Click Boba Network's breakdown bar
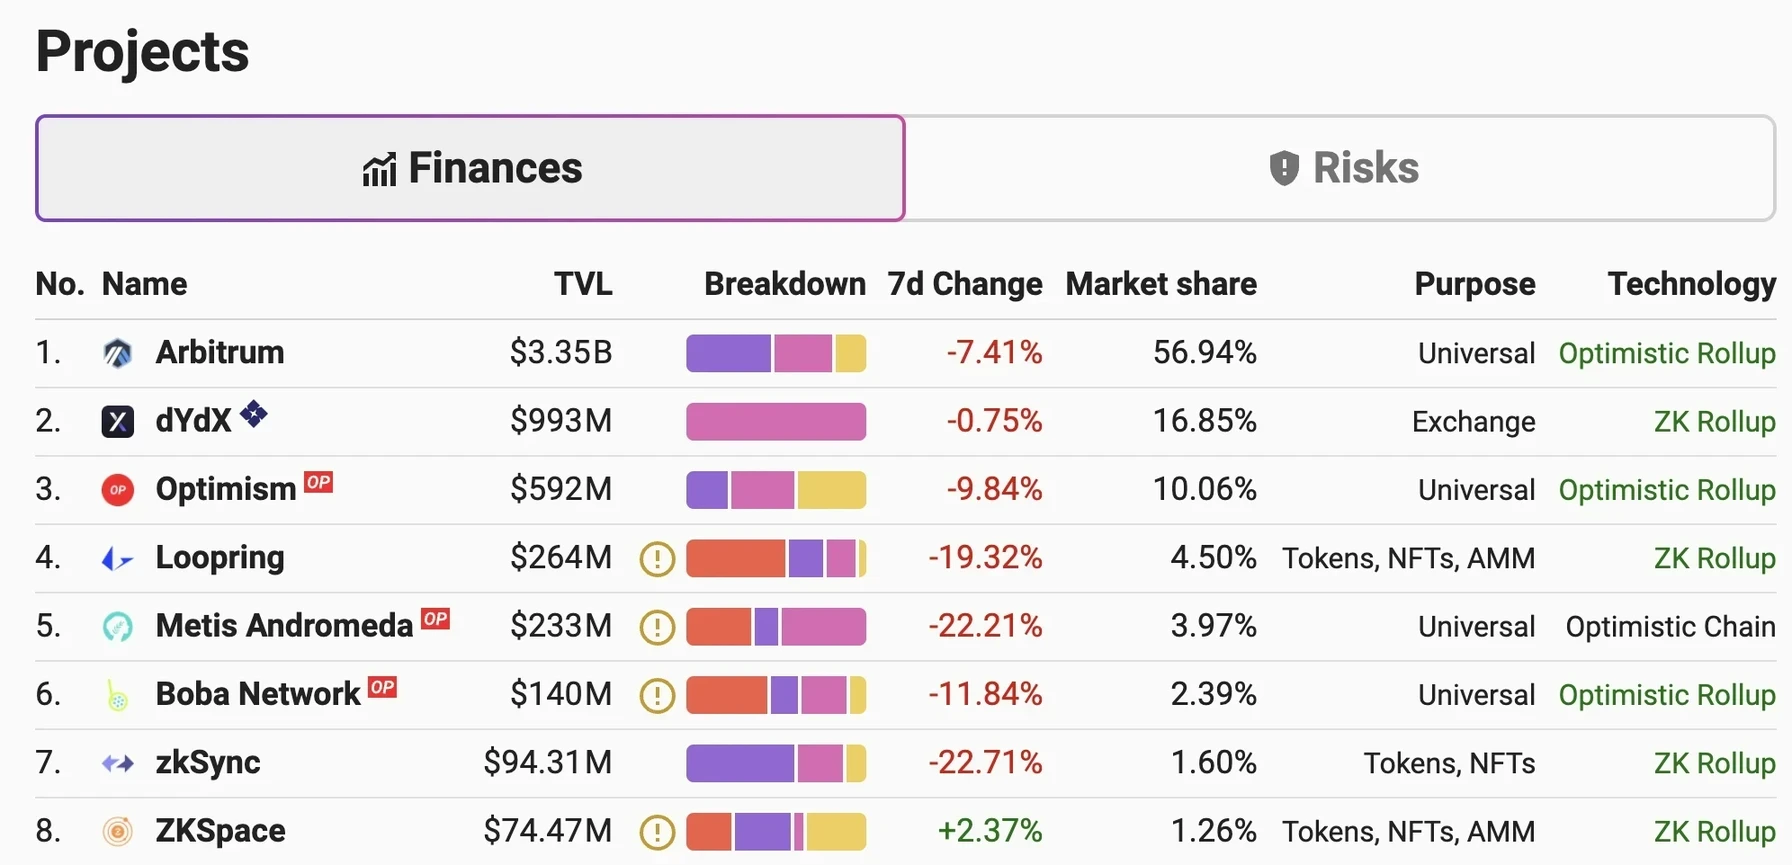Screen dimensions: 1792x865 click(776, 695)
